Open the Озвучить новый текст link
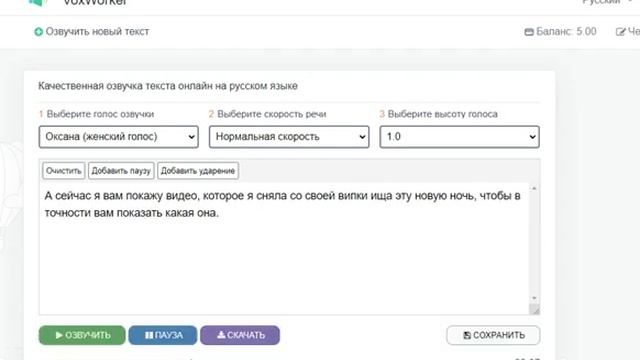The image size is (640, 360). coord(97,31)
